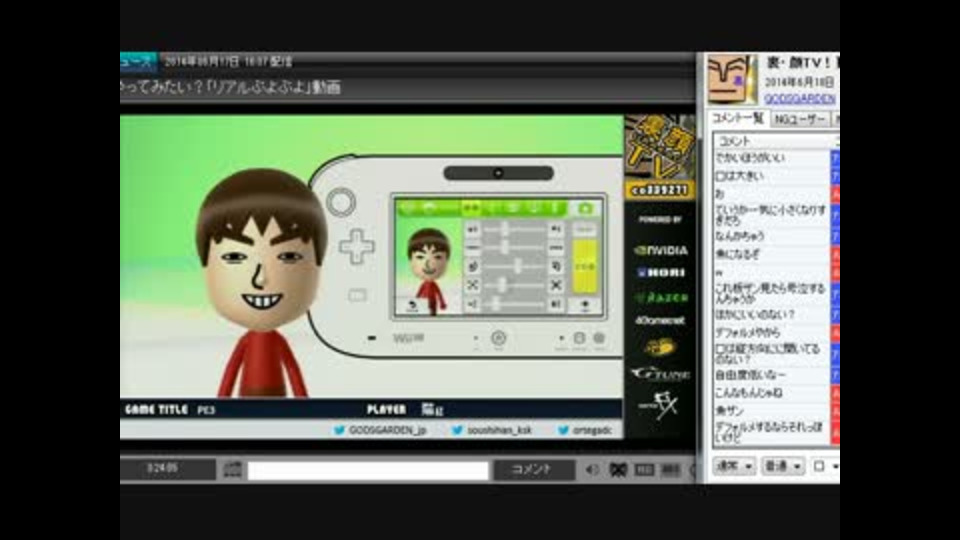
Task: Open the color square dropdown
Action: point(825,467)
